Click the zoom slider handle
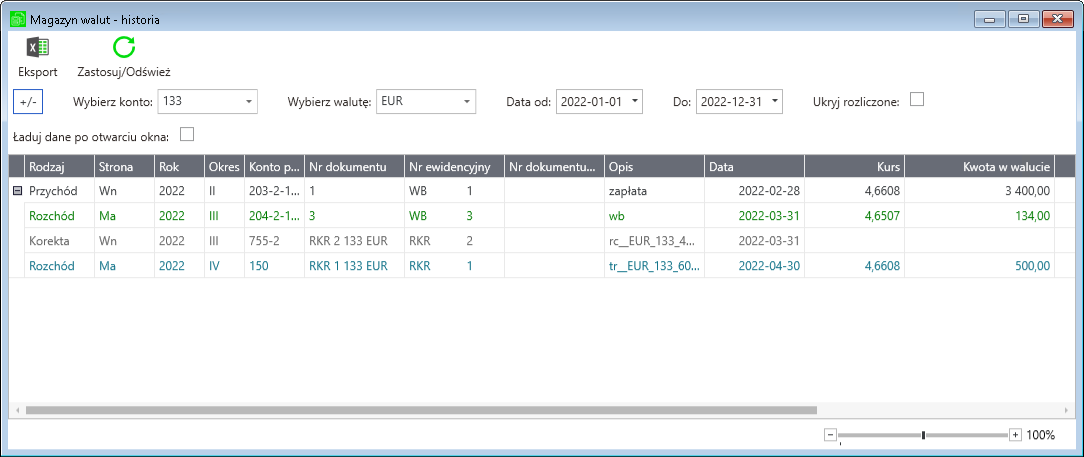Screen dimensions: 1084x457 [923, 435]
